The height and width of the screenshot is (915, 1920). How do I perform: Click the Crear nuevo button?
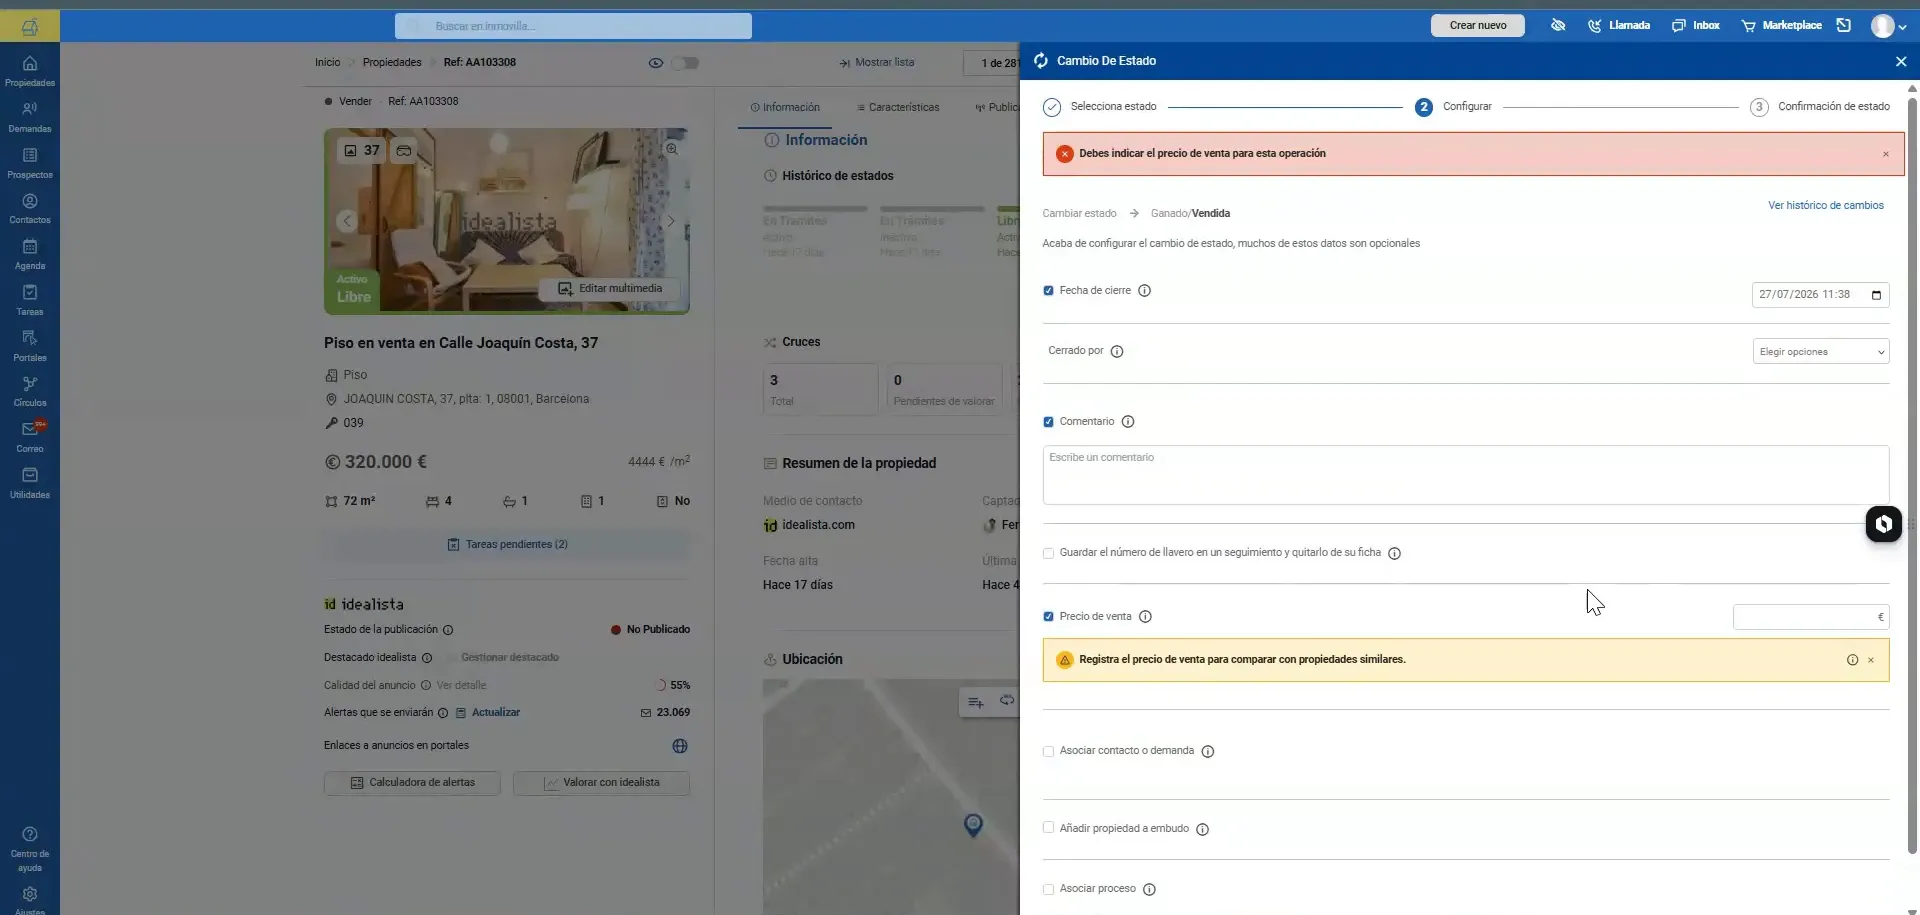click(x=1477, y=26)
